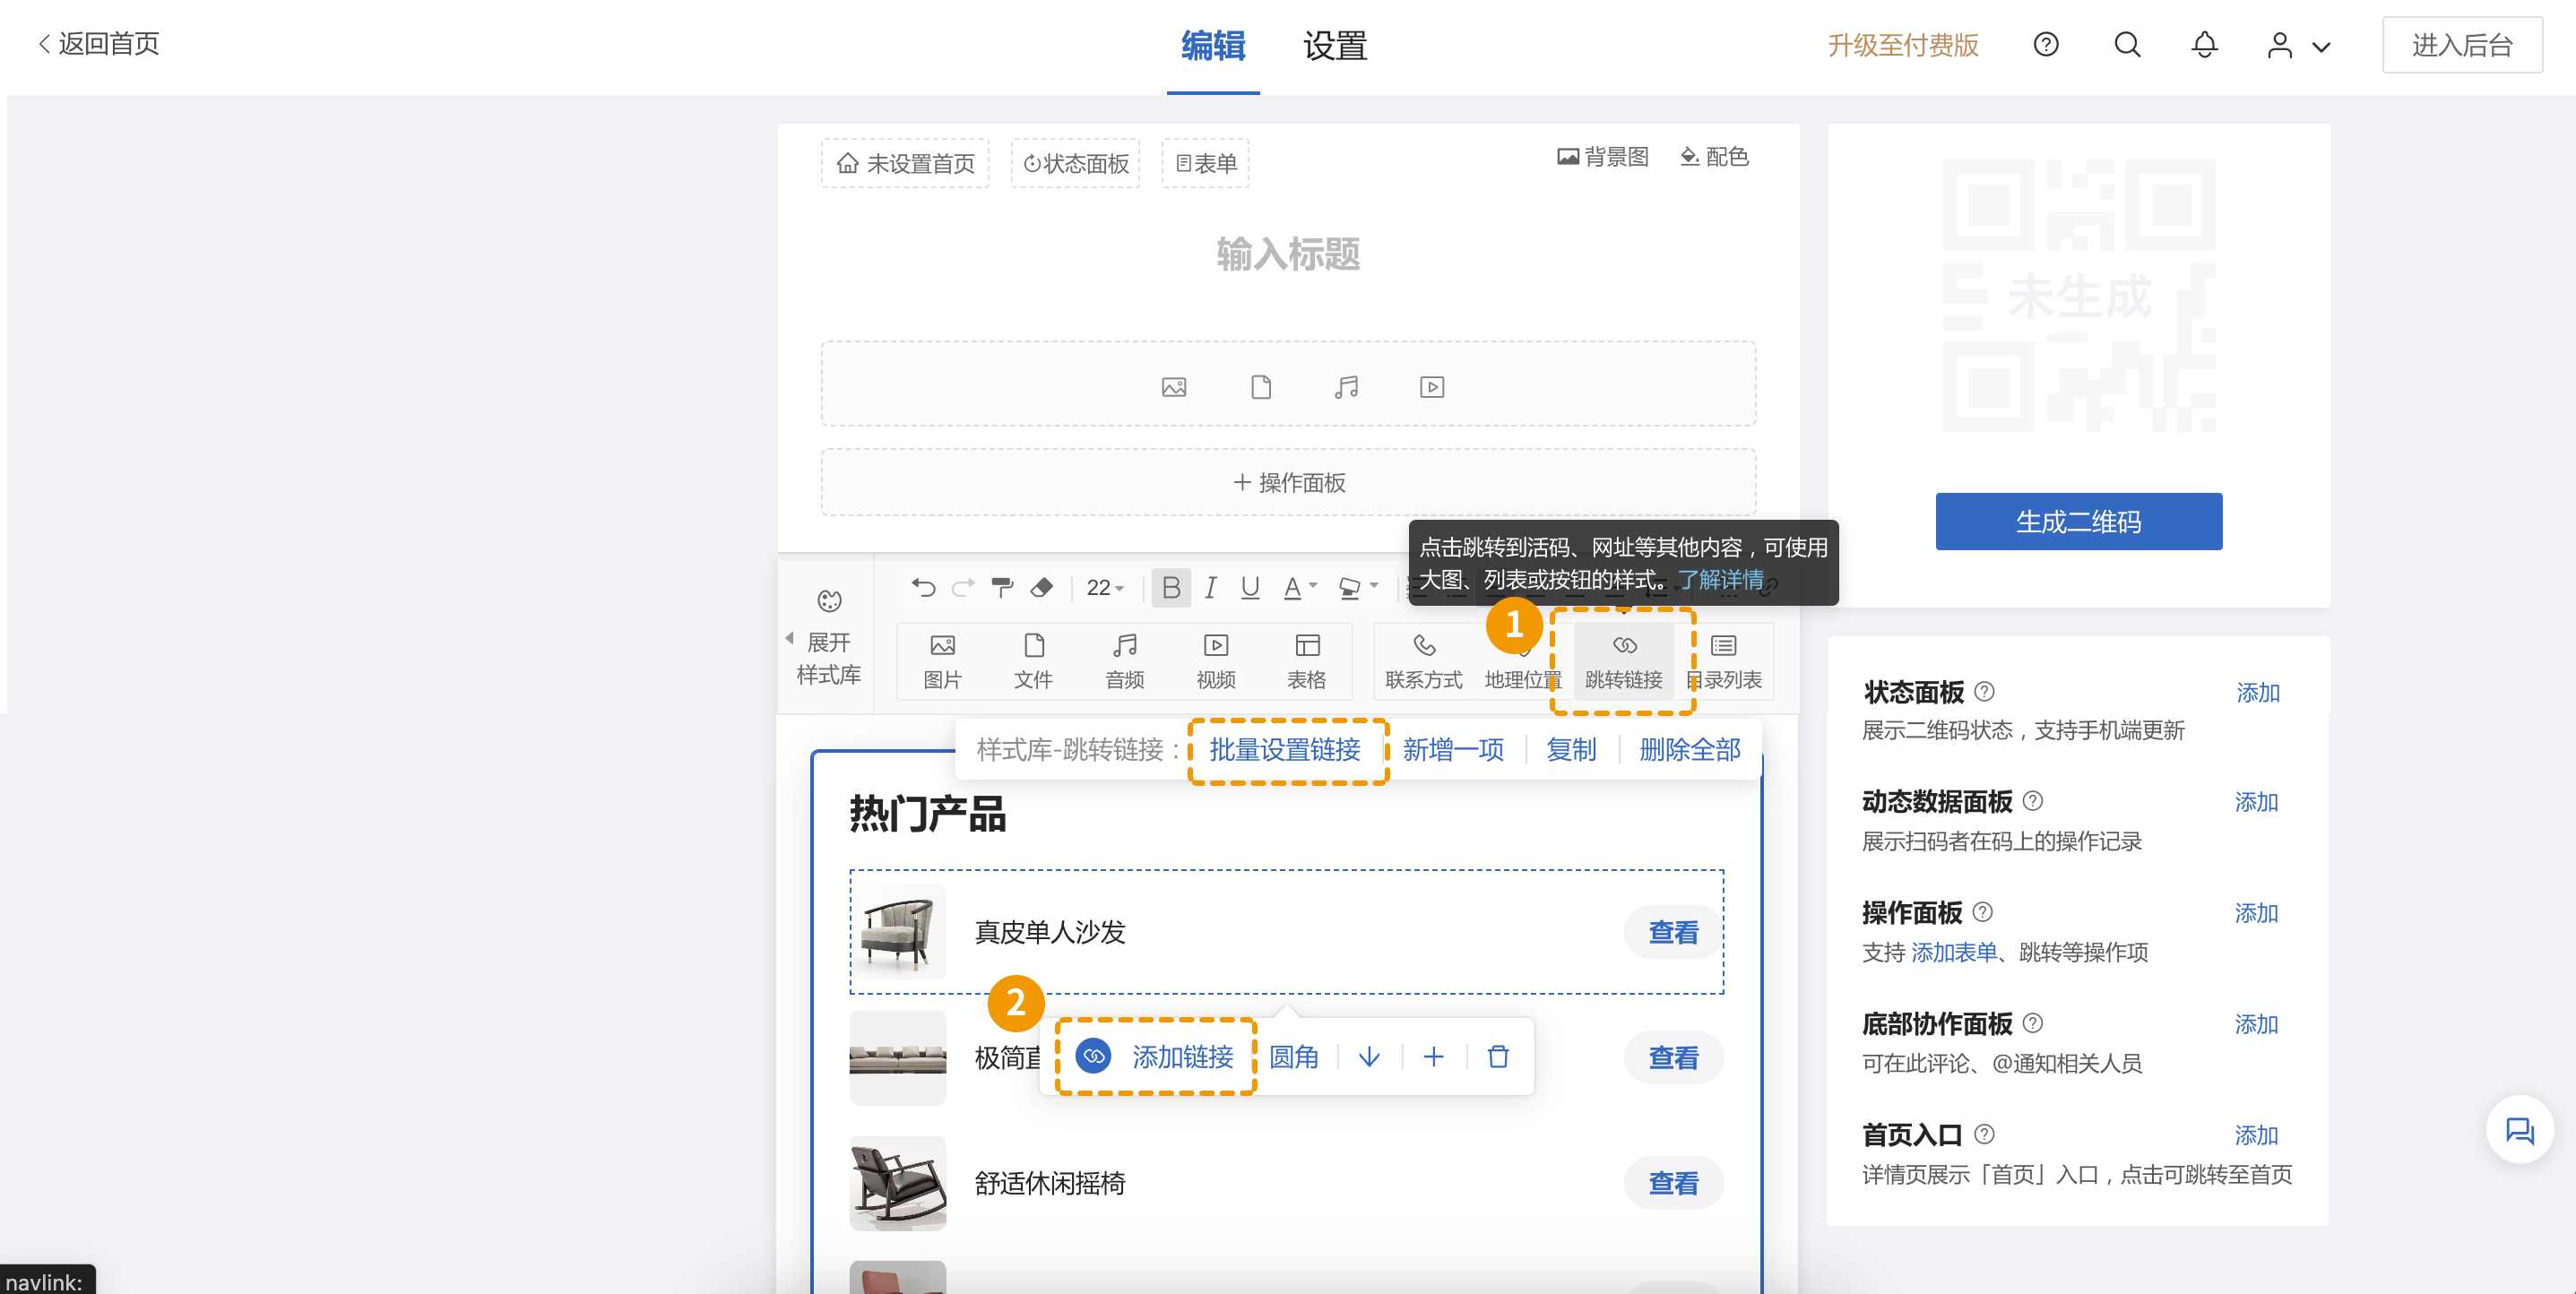Undo the last edit
Screen dimensions: 2576x1294
[x=923, y=587]
